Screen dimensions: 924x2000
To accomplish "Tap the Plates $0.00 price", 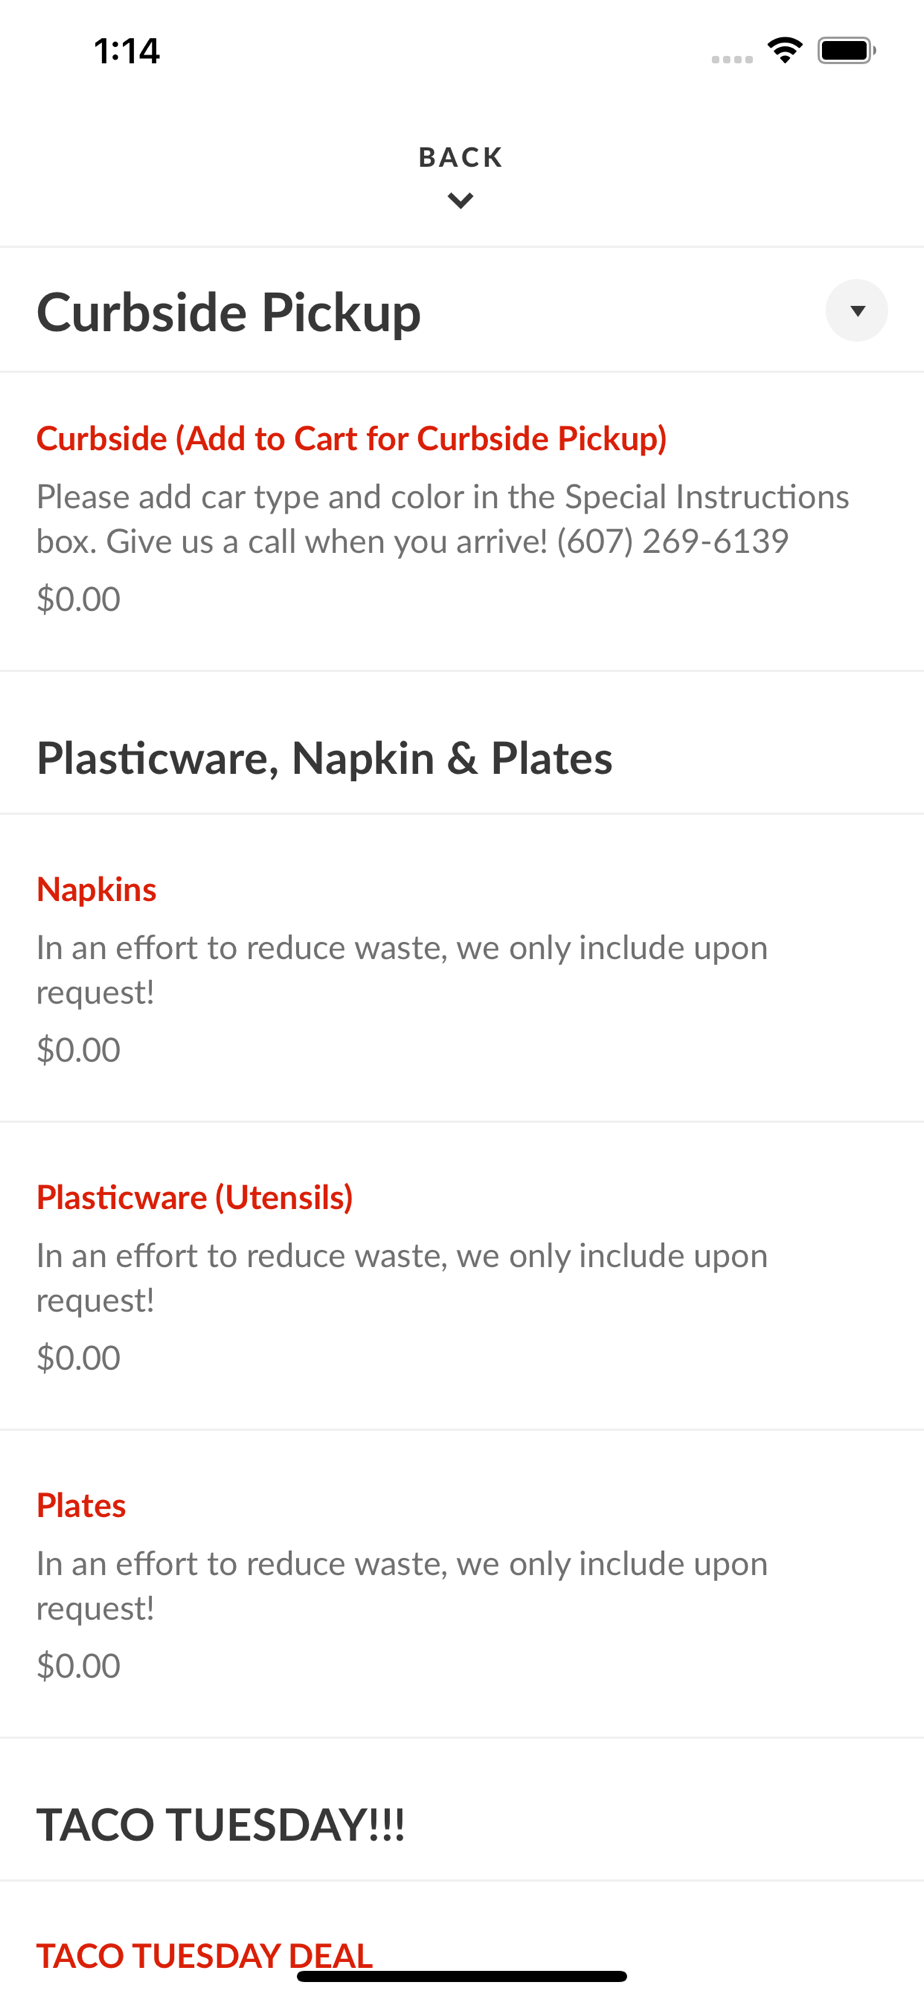I will (78, 1666).
